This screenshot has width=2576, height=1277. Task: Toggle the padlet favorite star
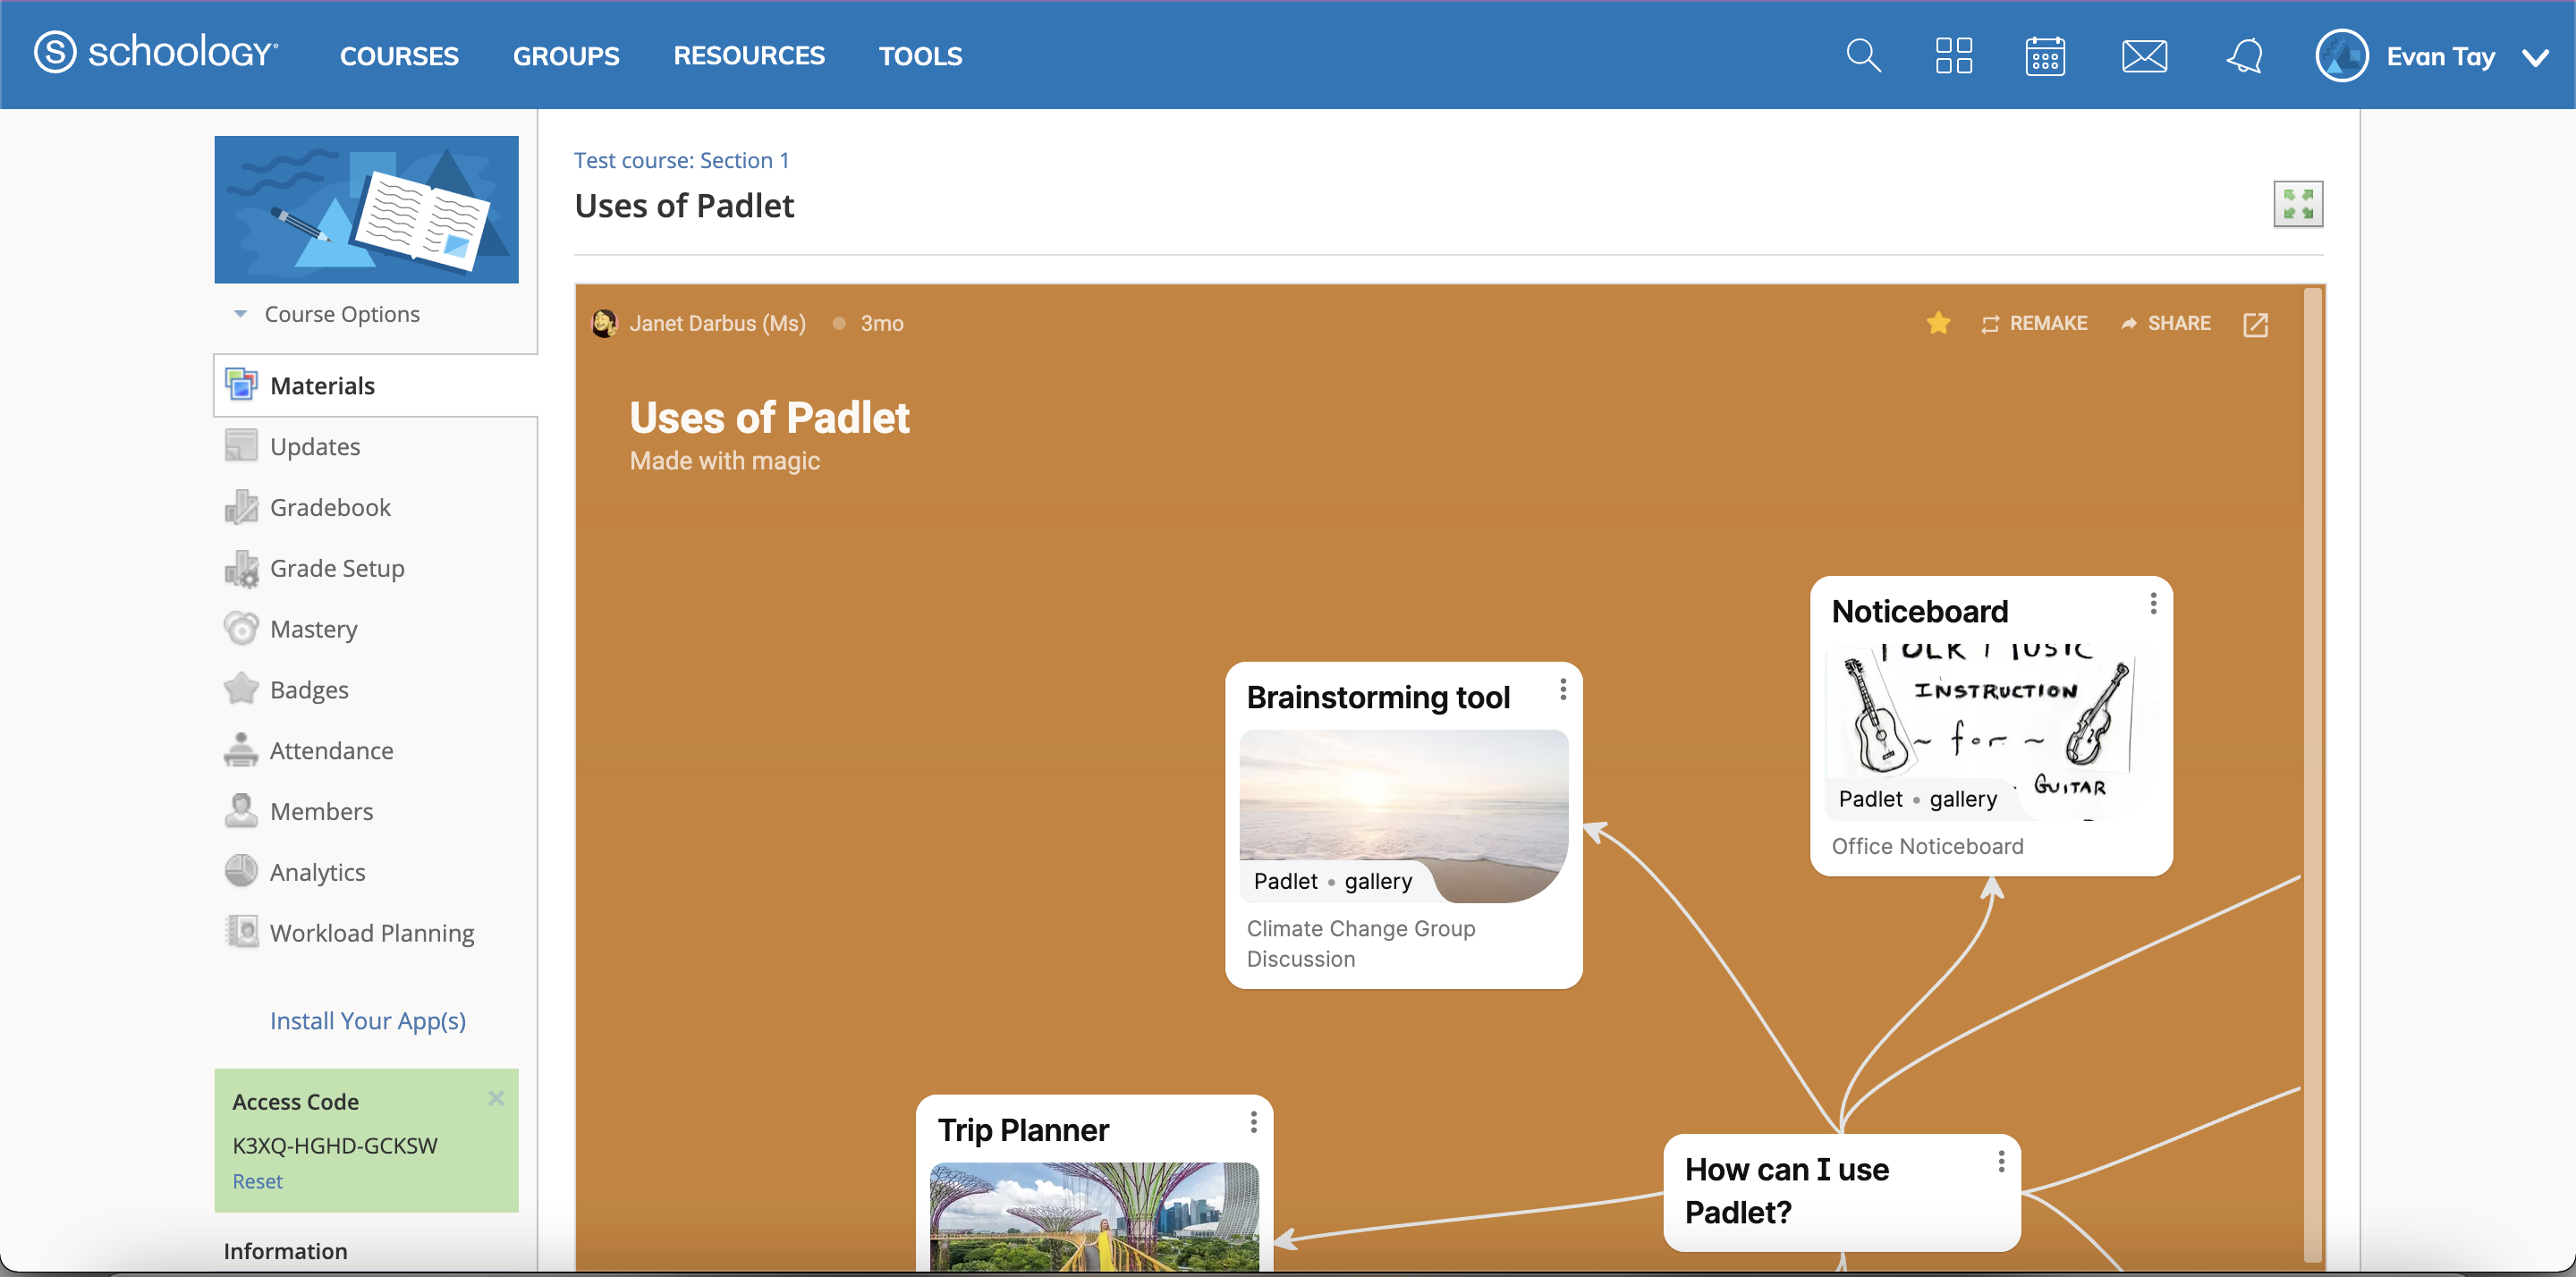coord(1937,323)
